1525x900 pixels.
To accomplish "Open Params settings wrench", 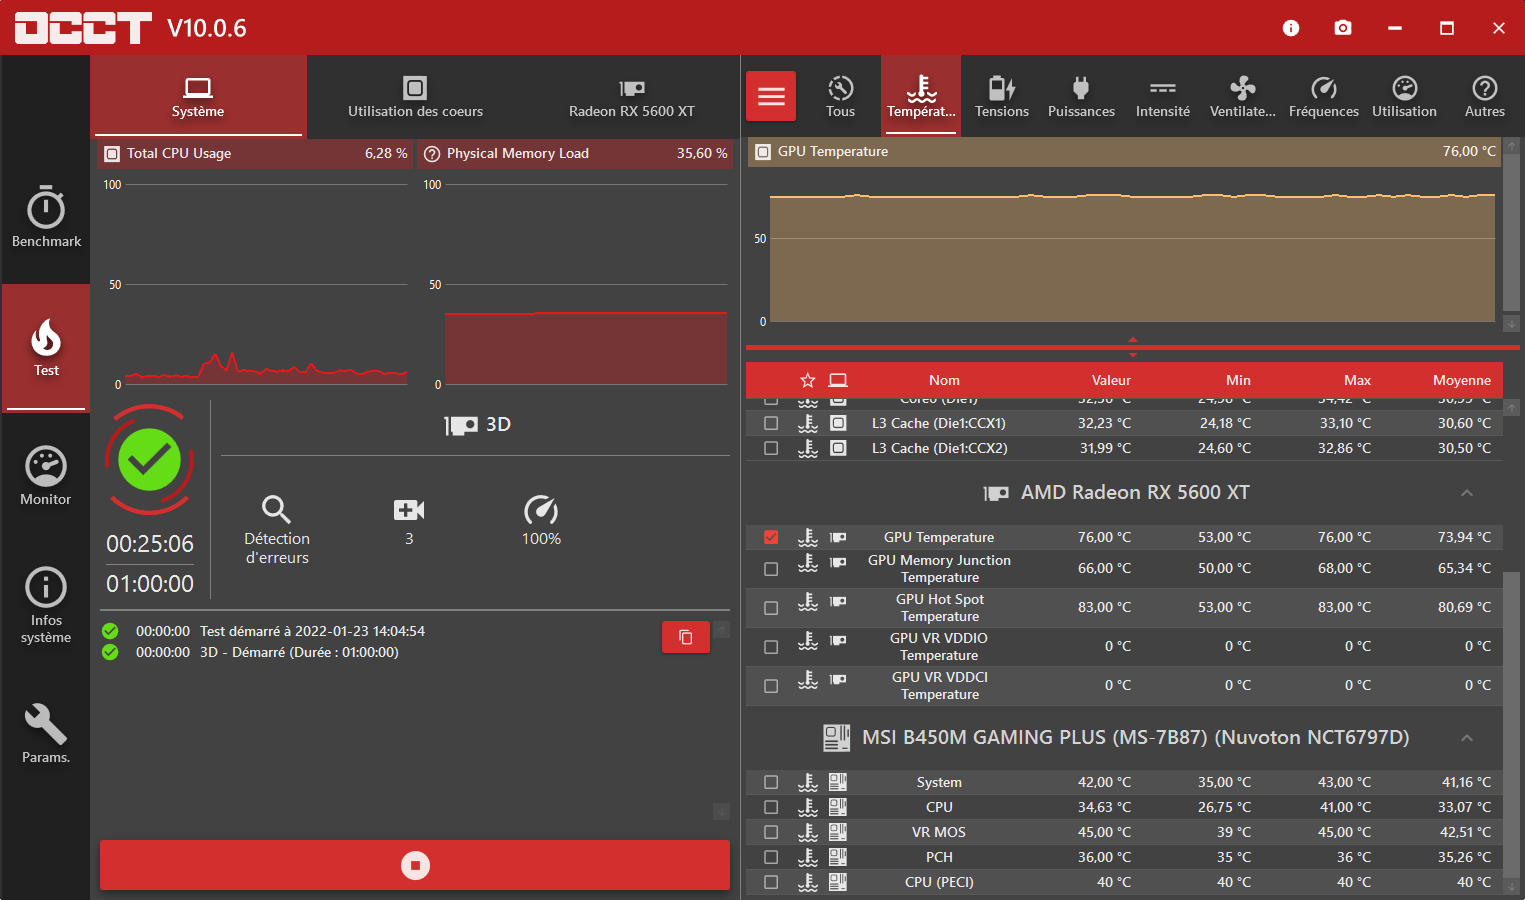I will pos(46,733).
